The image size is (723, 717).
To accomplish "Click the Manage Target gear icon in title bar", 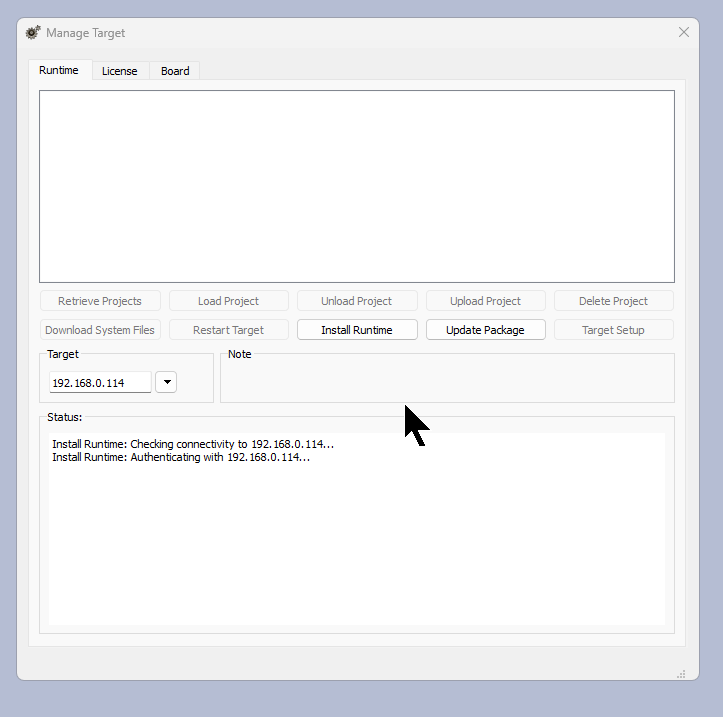I will [x=33, y=32].
